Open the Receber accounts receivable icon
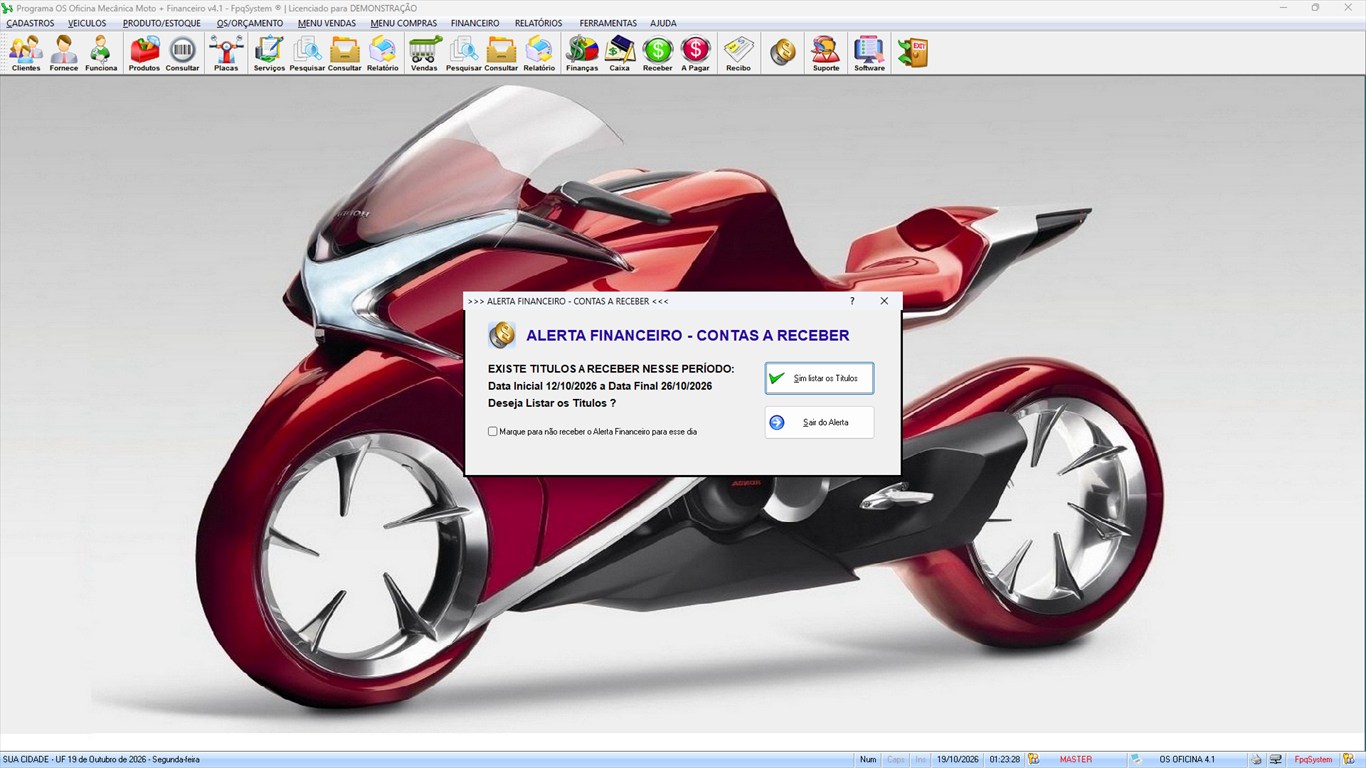Screen dimensions: 1366x768 [x=657, y=53]
